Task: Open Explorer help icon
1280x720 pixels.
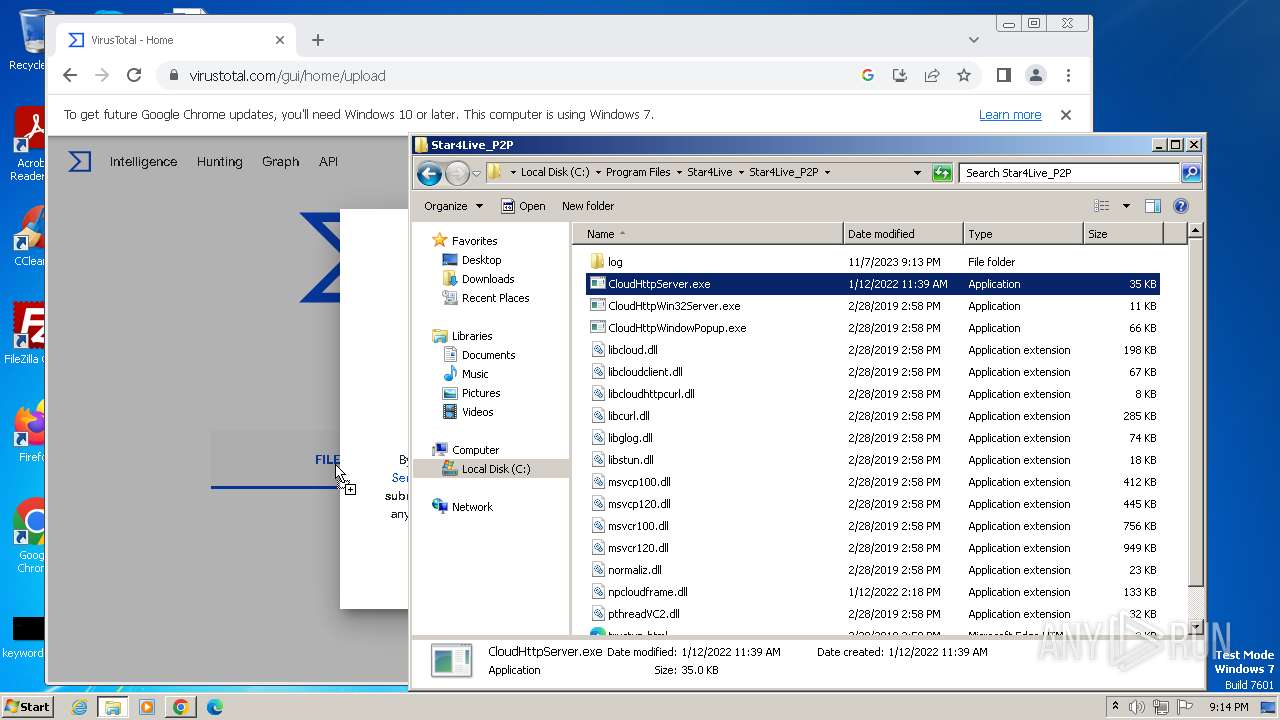Action: pos(1181,206)
